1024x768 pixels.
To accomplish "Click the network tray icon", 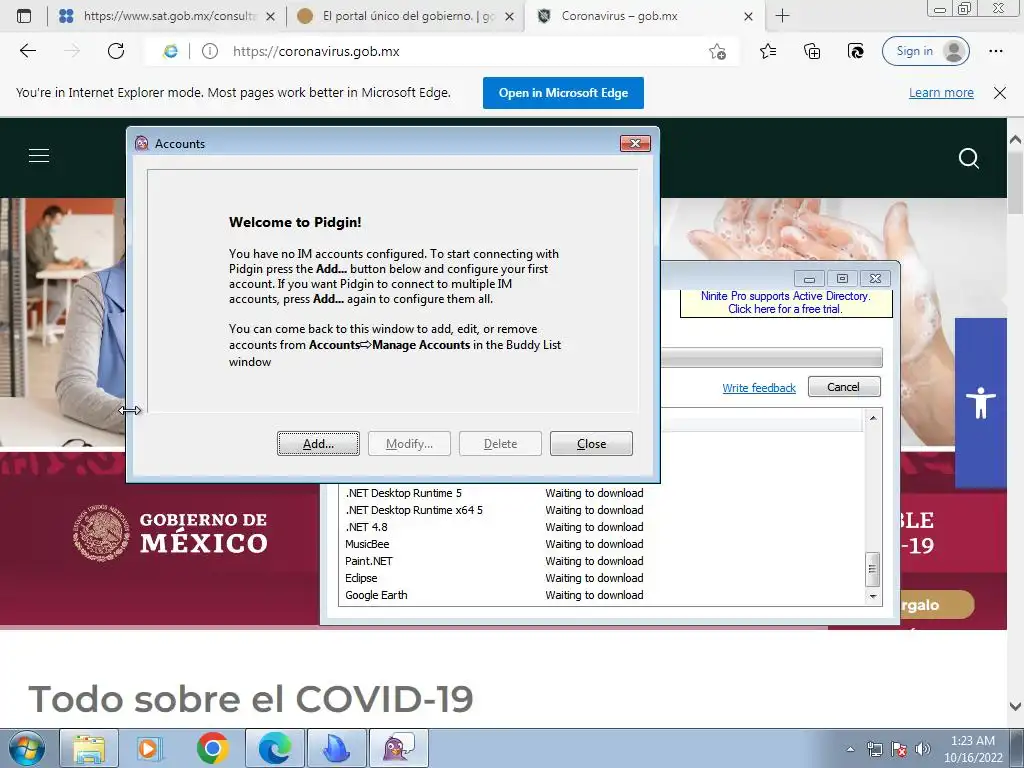I will [x=874, y=749].
